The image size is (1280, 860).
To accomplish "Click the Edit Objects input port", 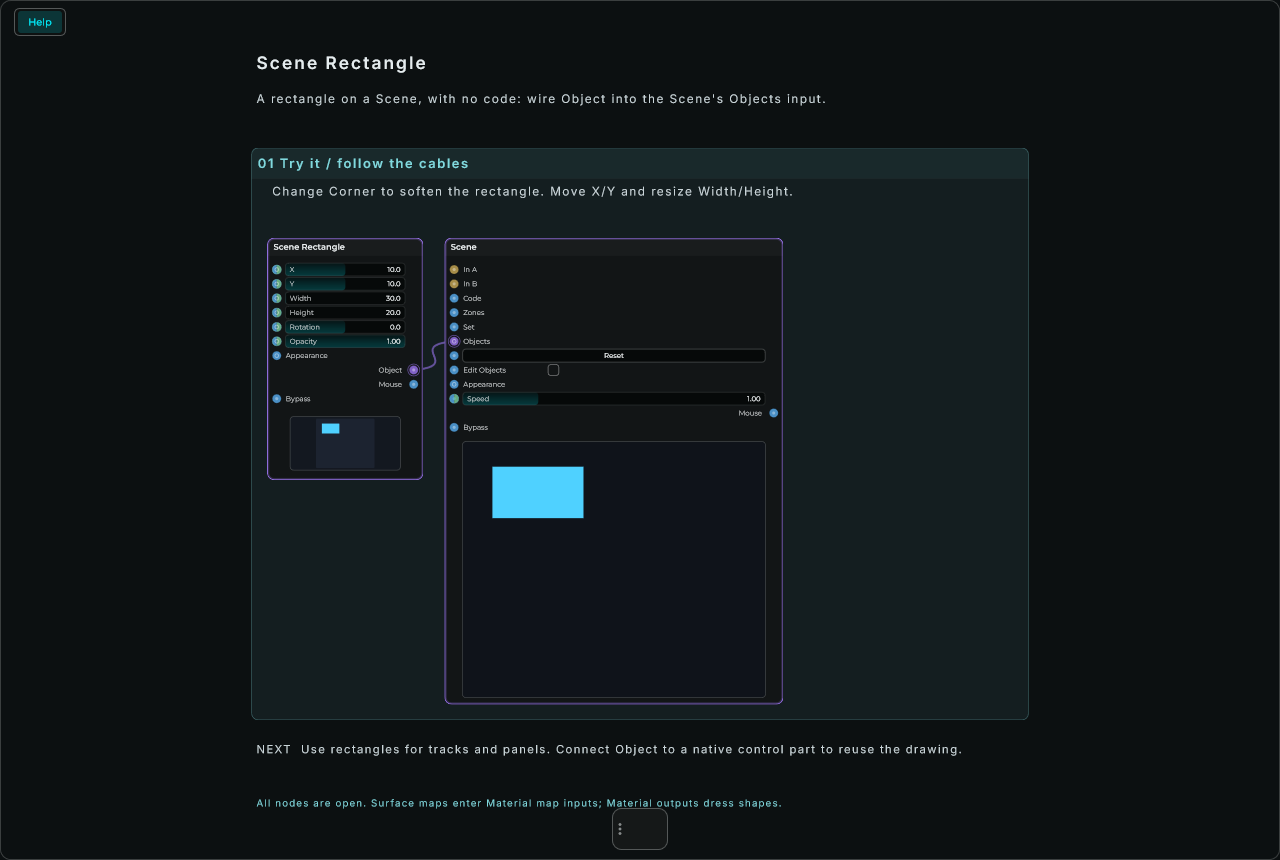I will 454,370.
